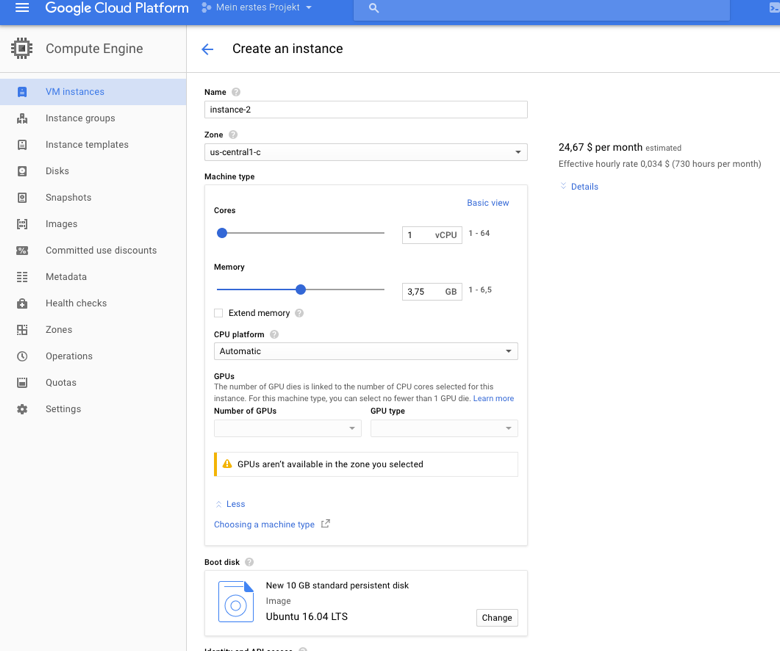Select VM instances in the sidebar
The width and height of the screenshot is (780, 651).
pos(93,92)
